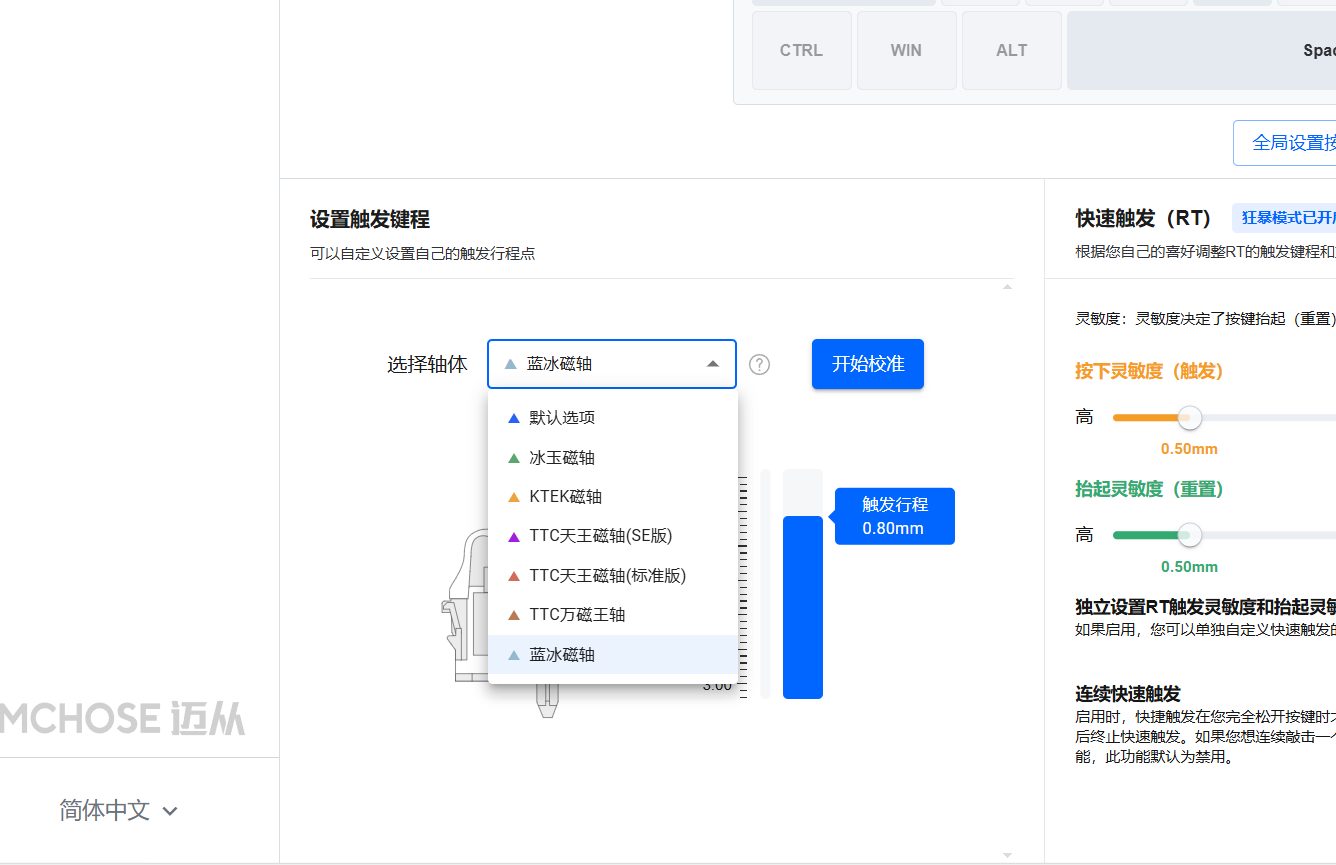Click the scroll down arrow in travel panel
This screenshot has height=865, width=1336.
click(x=1007, y=855)
